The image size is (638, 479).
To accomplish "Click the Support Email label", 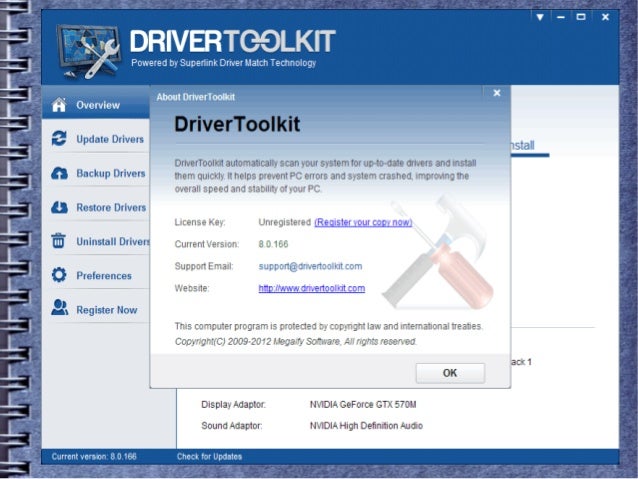I will coord(204,266).
